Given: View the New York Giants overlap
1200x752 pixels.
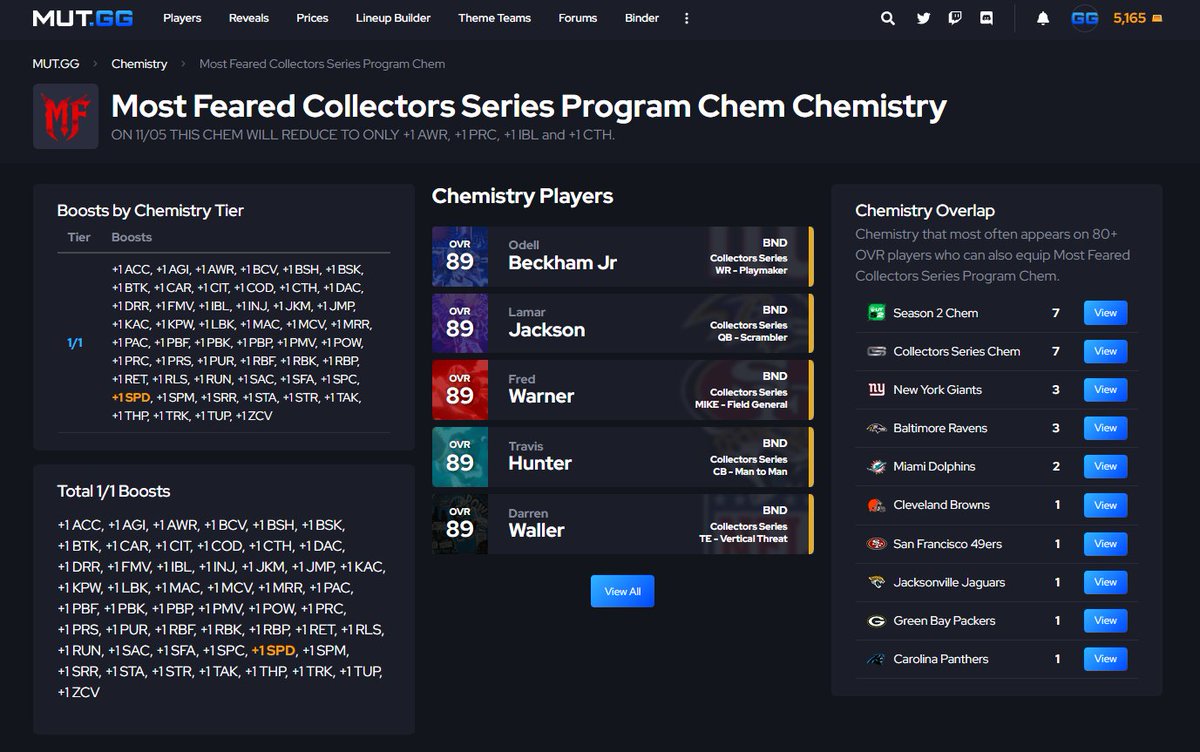Looking at the screenshot, I should click(1105, 390).
